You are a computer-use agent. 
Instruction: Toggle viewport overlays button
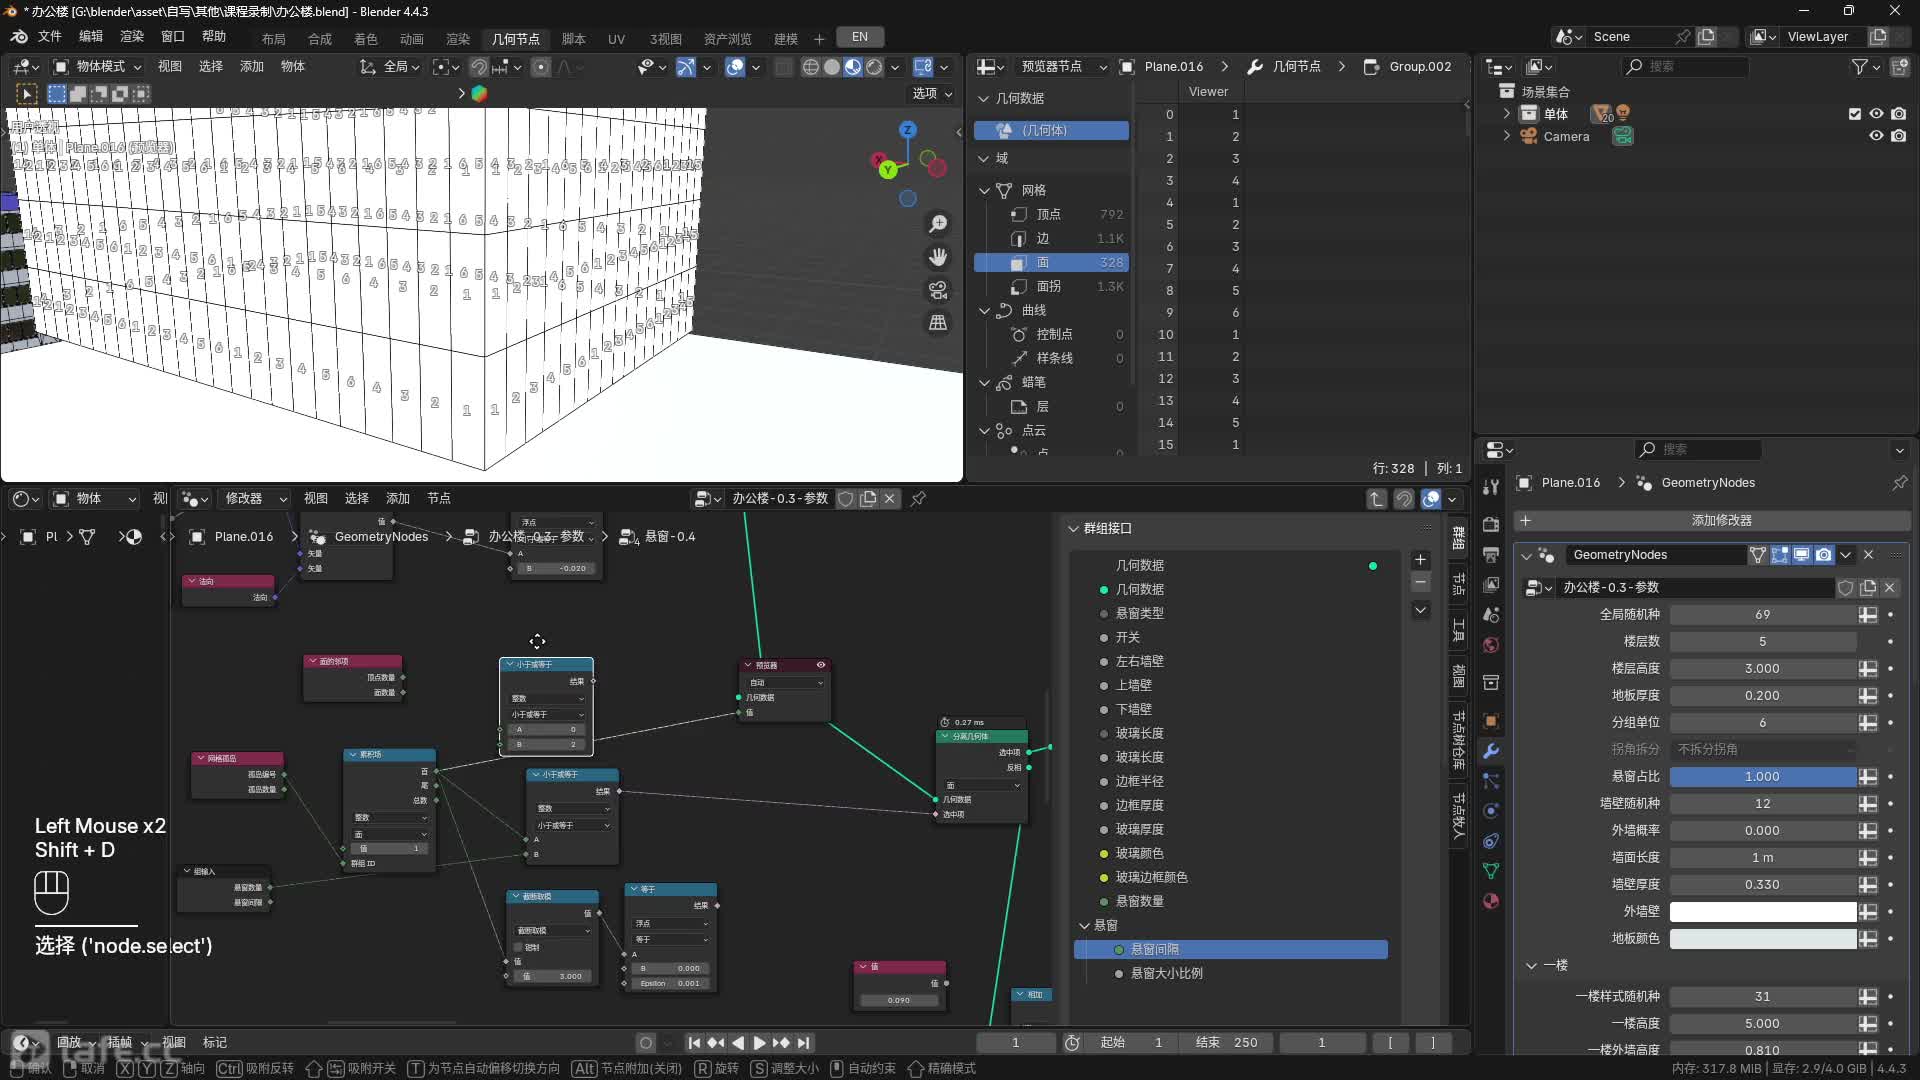[735, 67]
